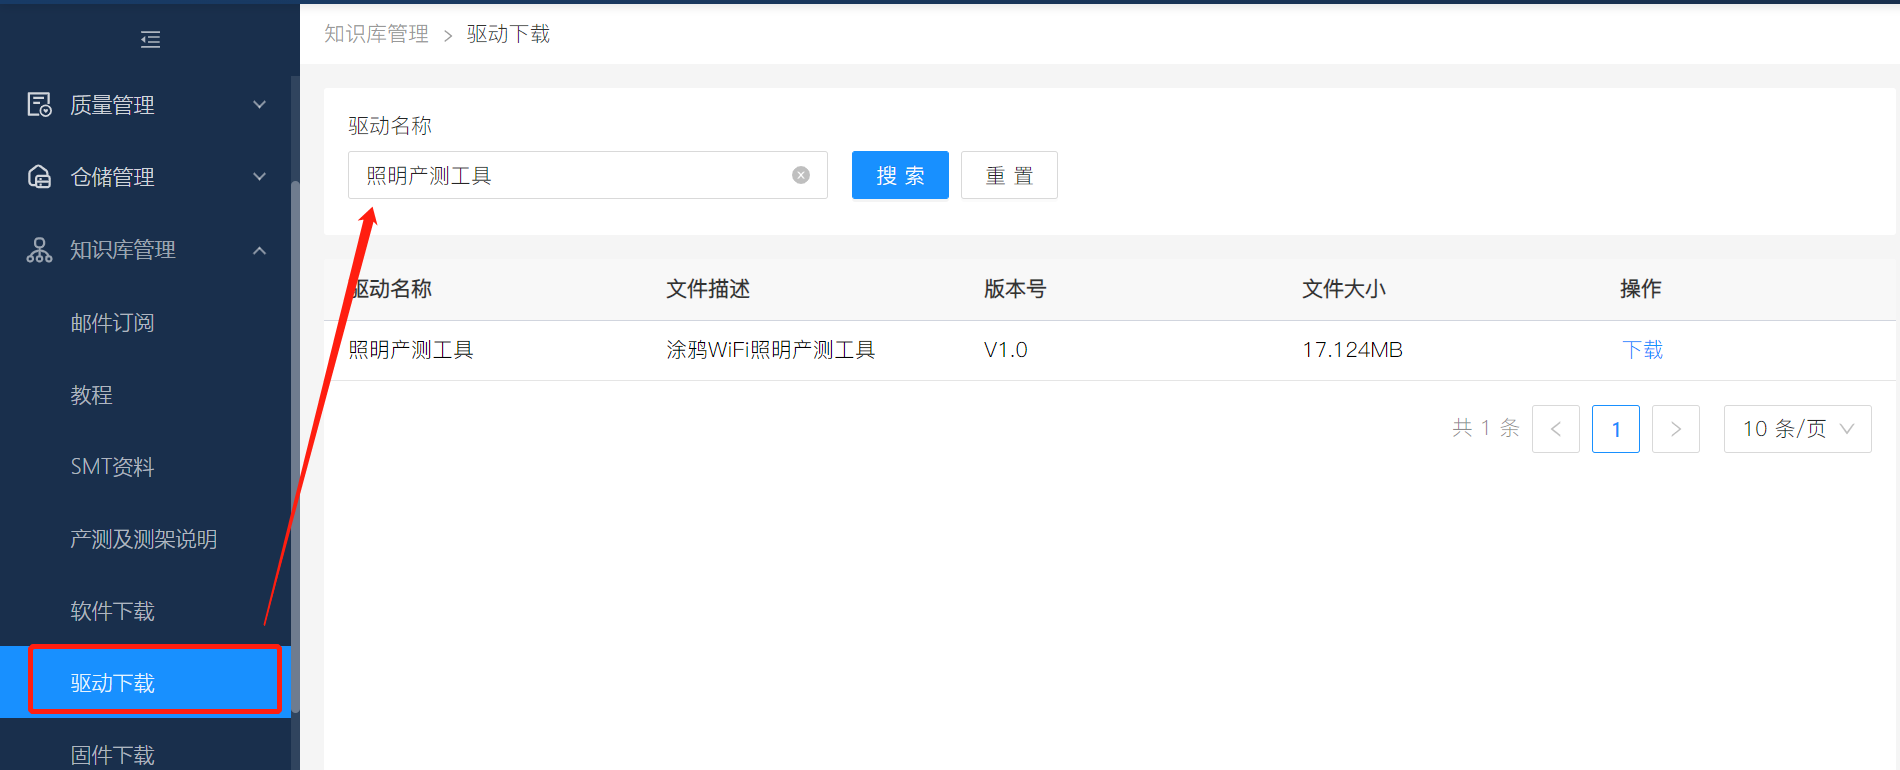Viewport: 1900px width, 770px height.
Task: Expand the 质量管理 menu chevron
Action: (x=259, y=105)
